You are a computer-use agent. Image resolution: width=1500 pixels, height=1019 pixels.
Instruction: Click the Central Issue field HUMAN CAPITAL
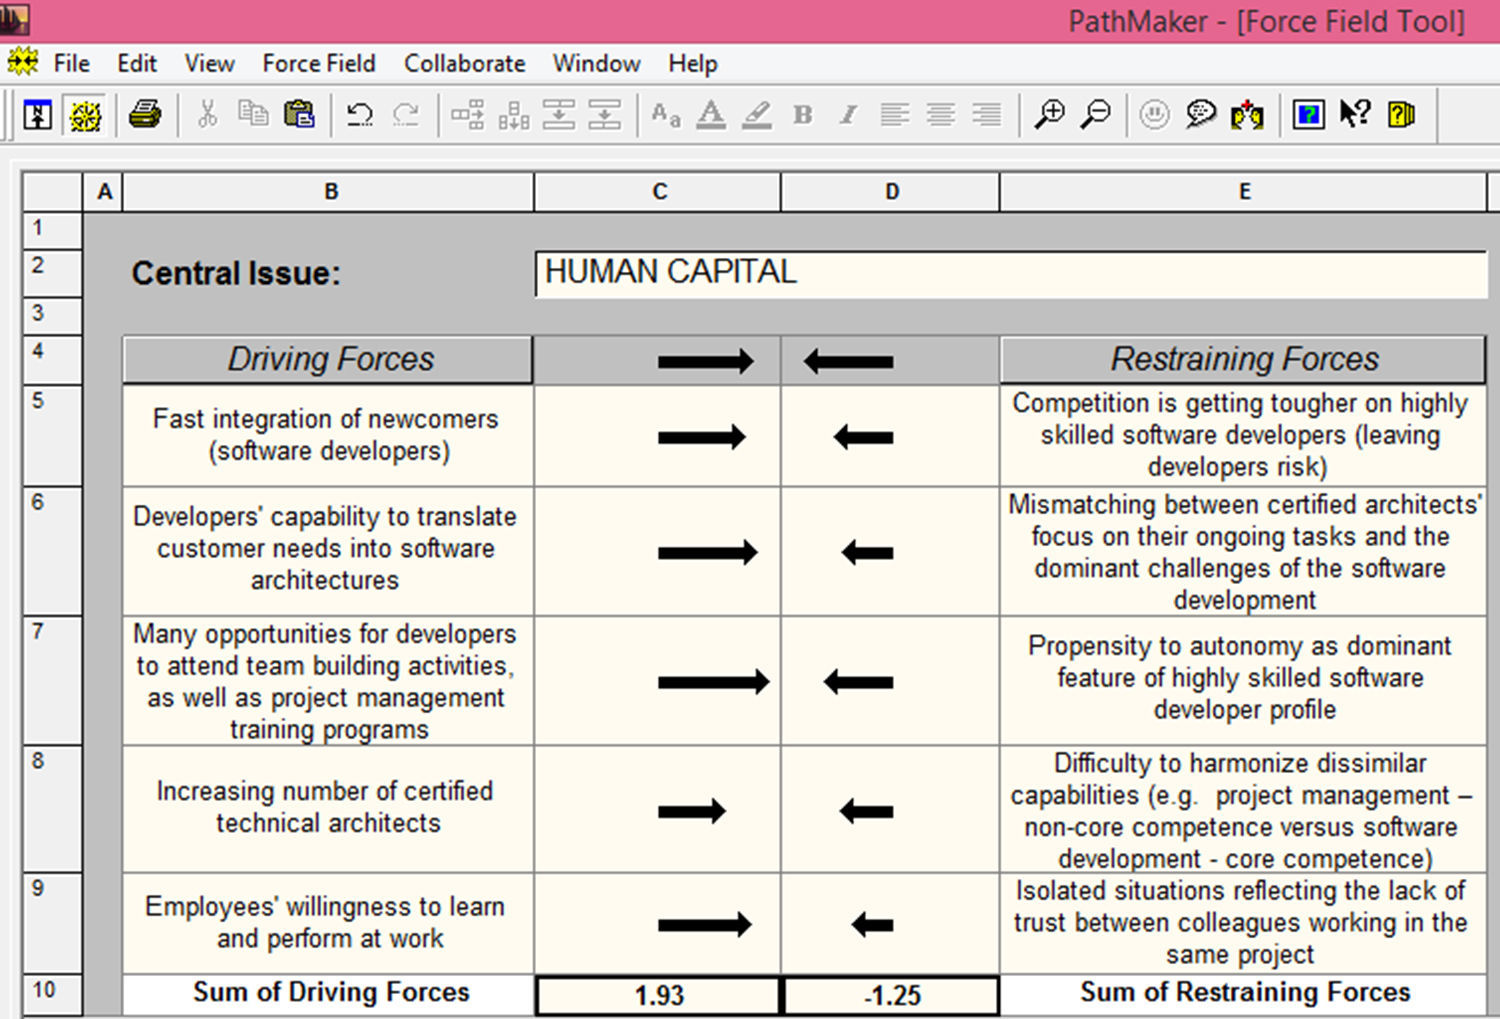[1010, 274]
